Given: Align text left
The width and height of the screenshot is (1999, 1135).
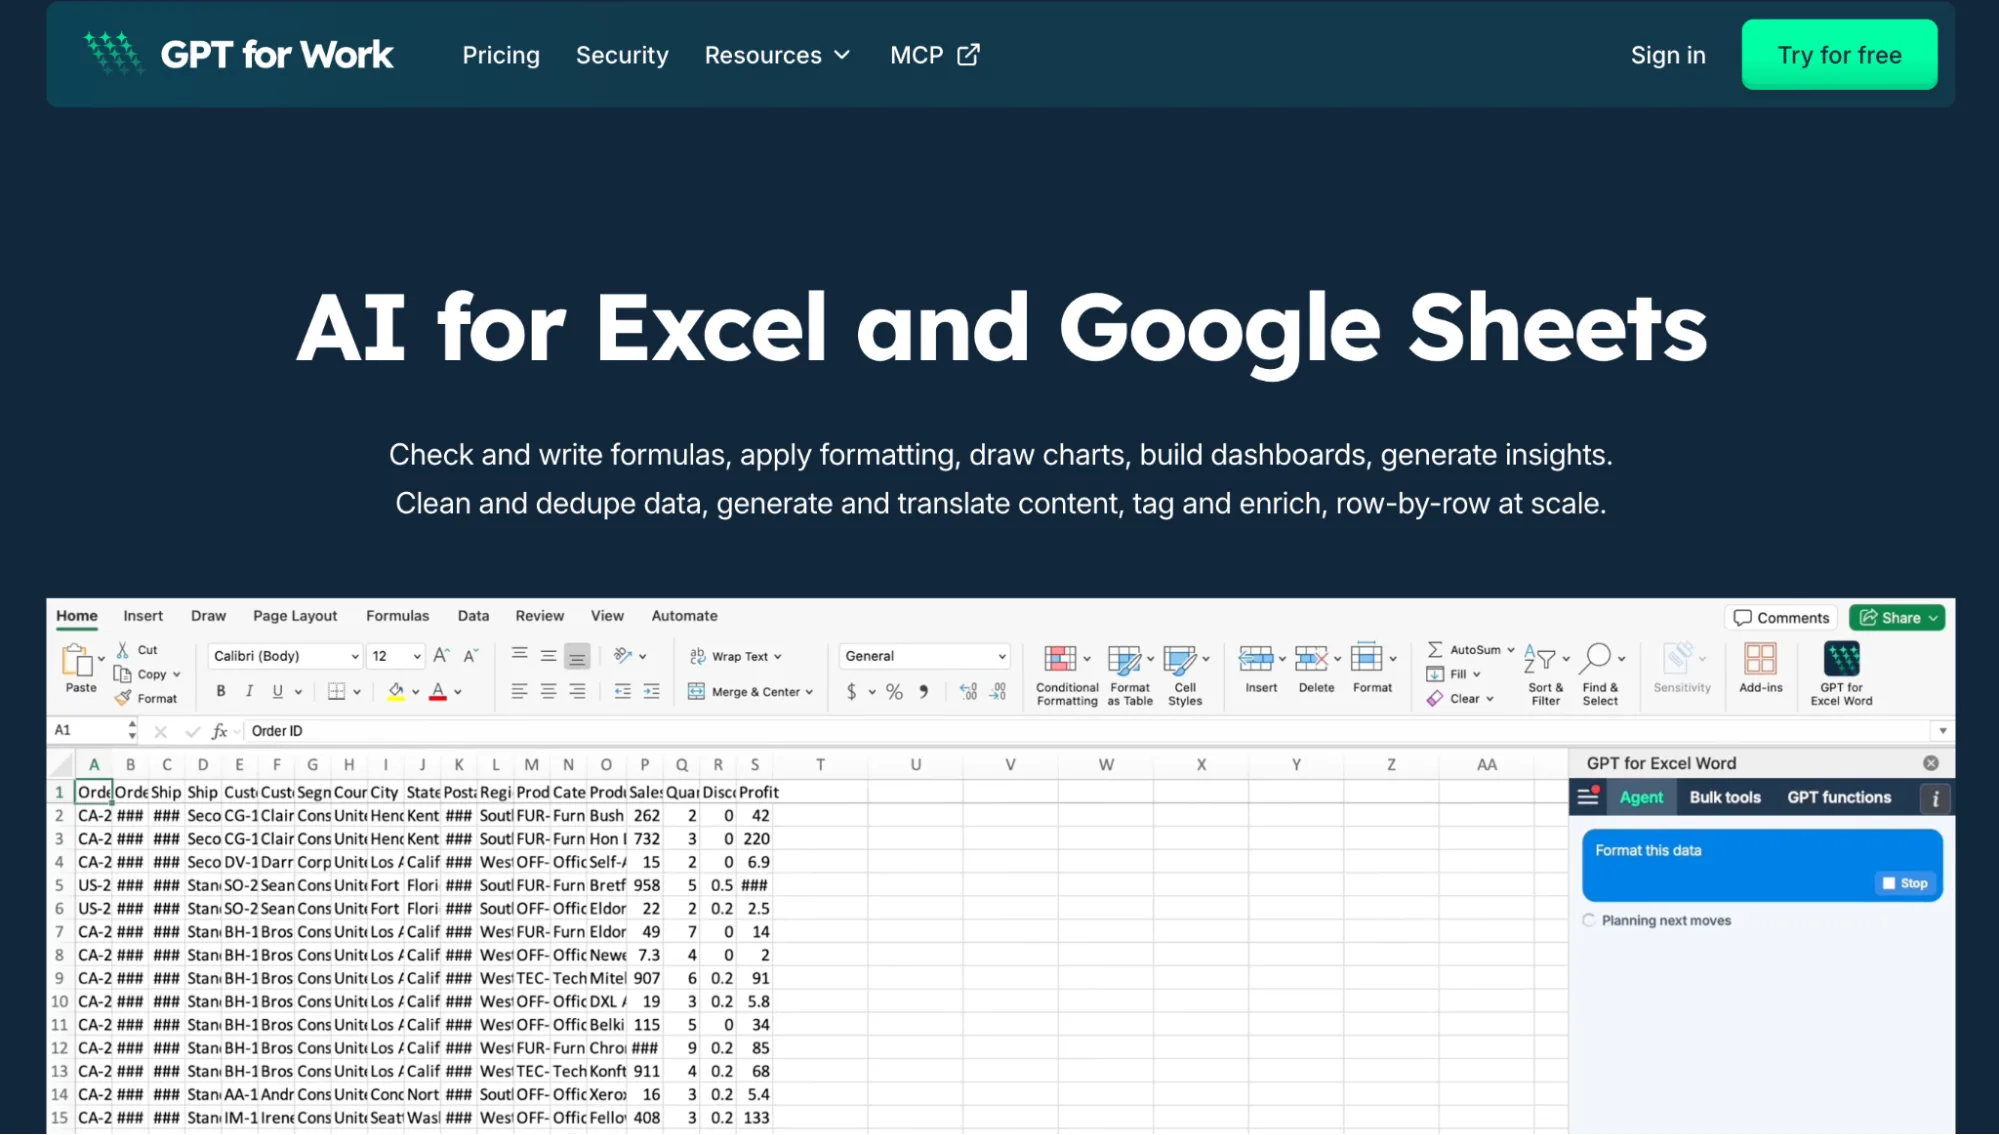Looking at the screenshot, I should pos(519,691).
